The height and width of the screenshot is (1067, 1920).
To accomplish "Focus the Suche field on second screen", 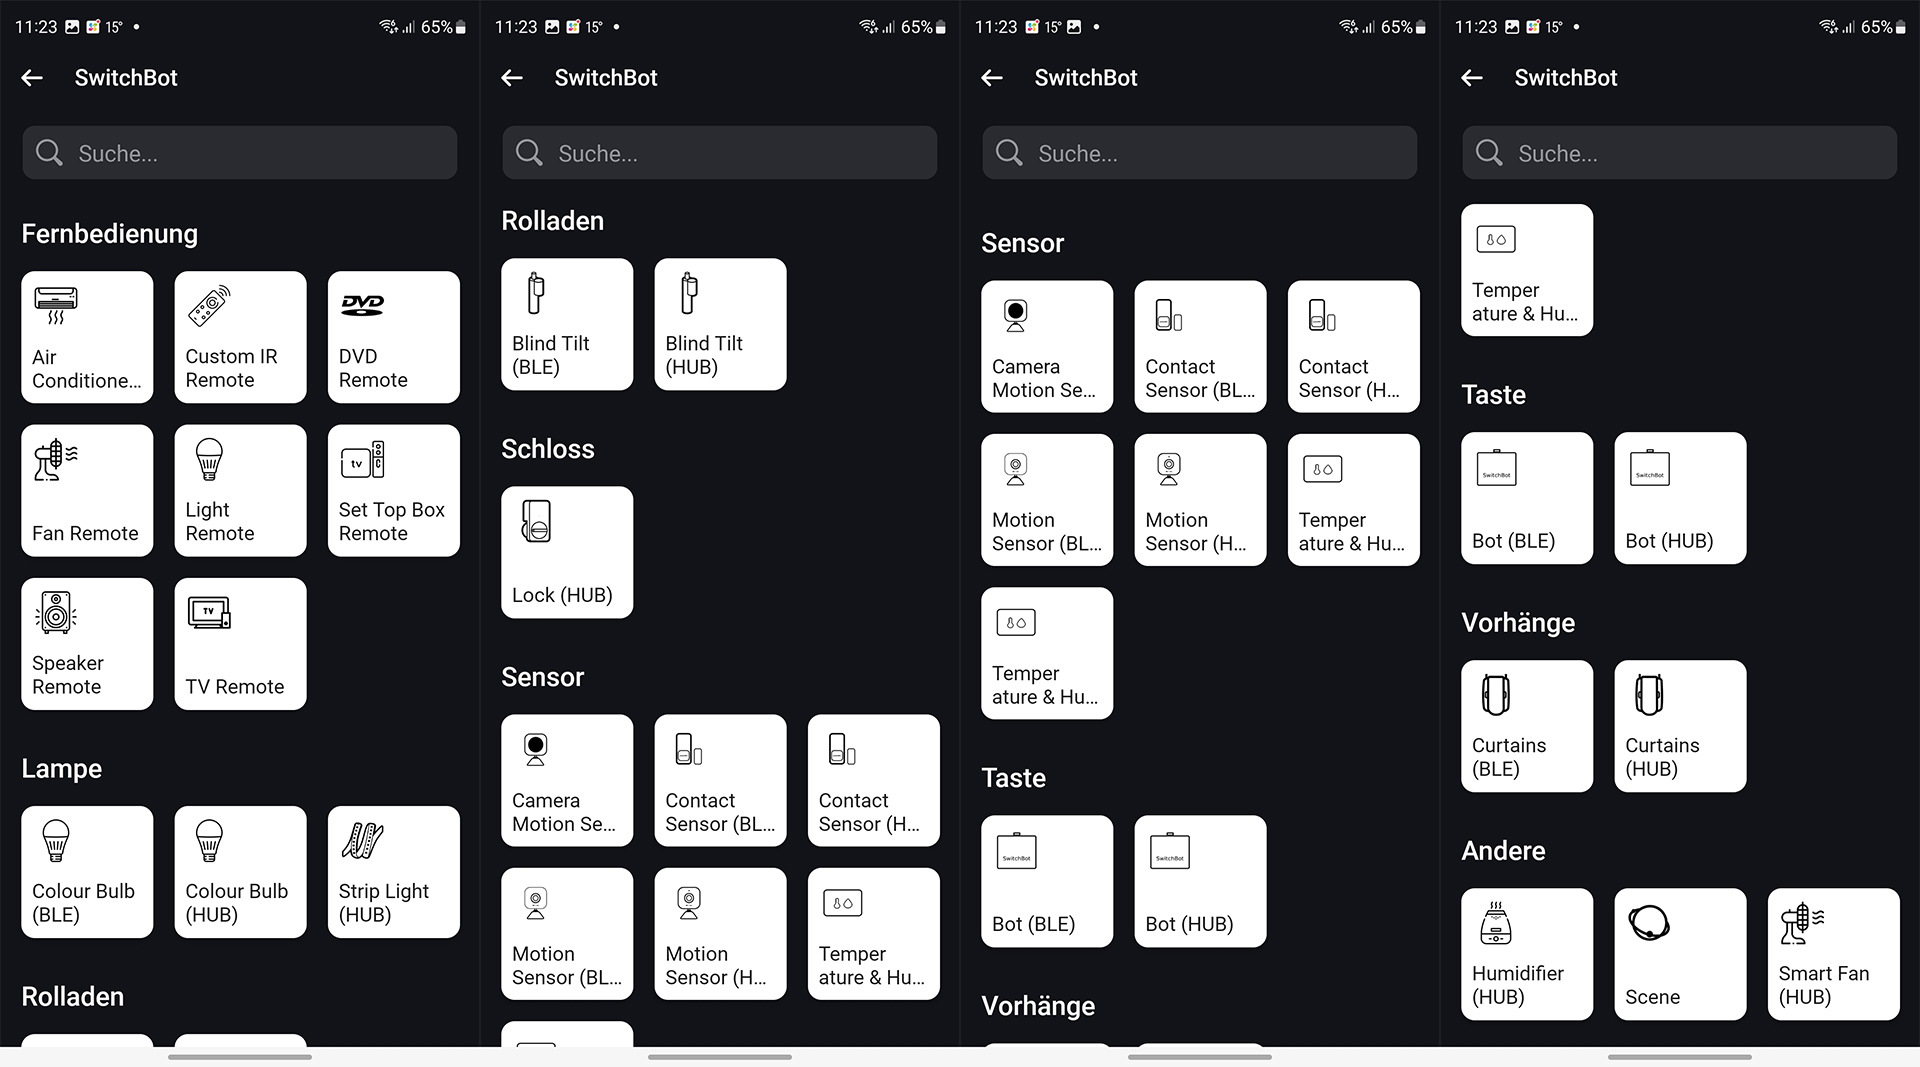I will click(720, 153).
